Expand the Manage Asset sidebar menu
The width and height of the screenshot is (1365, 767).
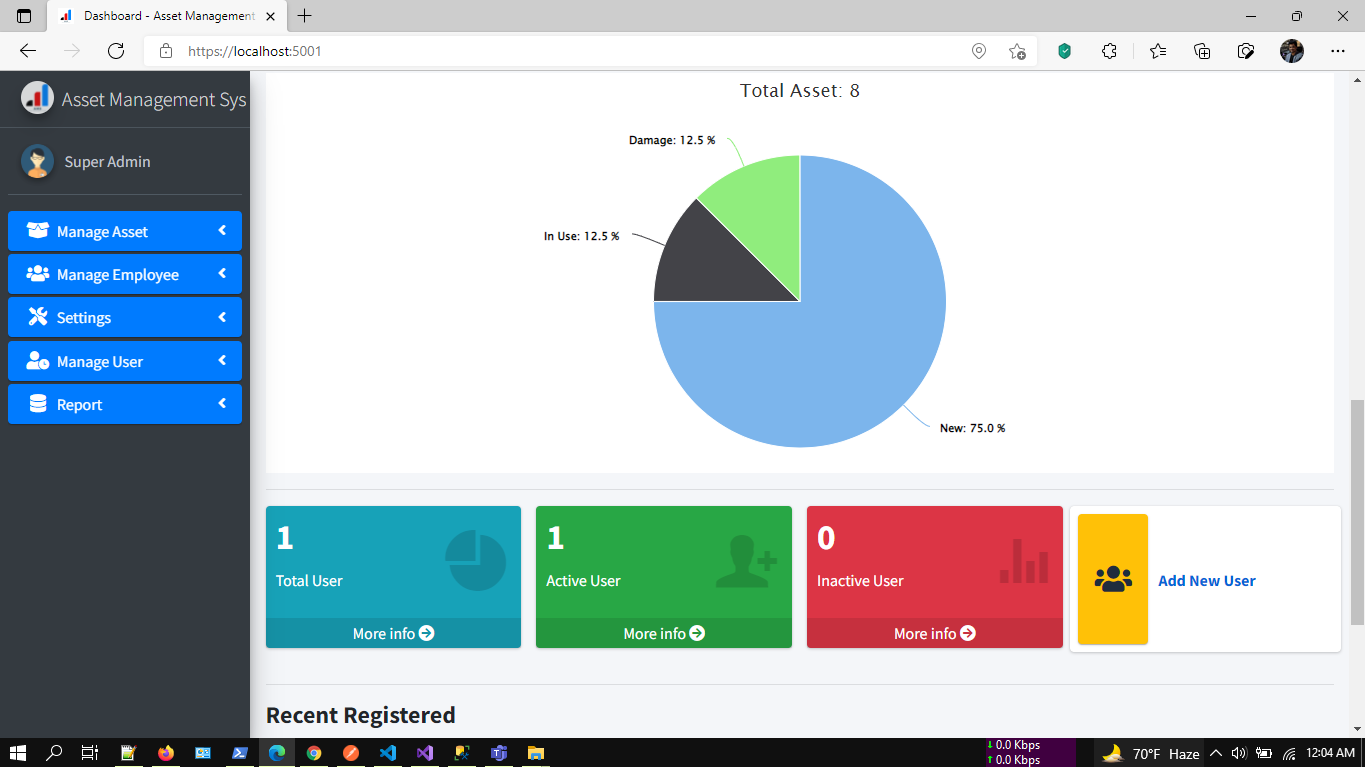click(x=125, y=231)
